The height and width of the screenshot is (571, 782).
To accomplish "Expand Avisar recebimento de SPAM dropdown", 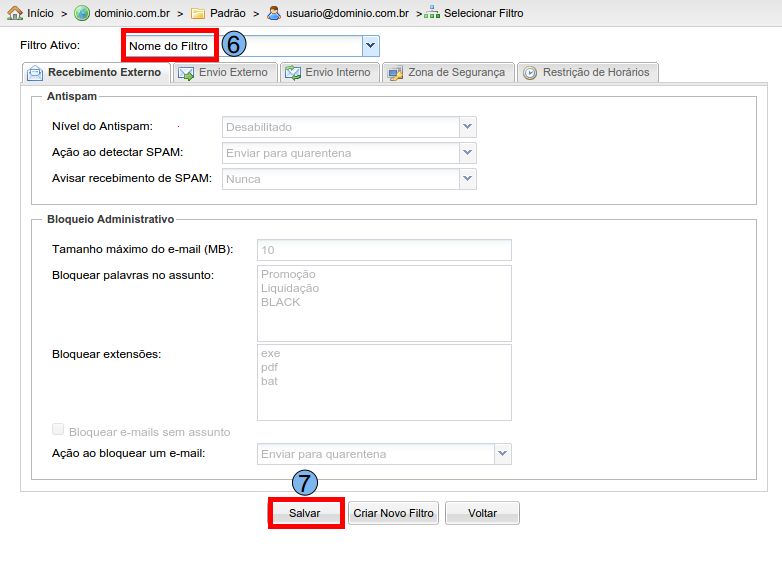I will [467, 179].
